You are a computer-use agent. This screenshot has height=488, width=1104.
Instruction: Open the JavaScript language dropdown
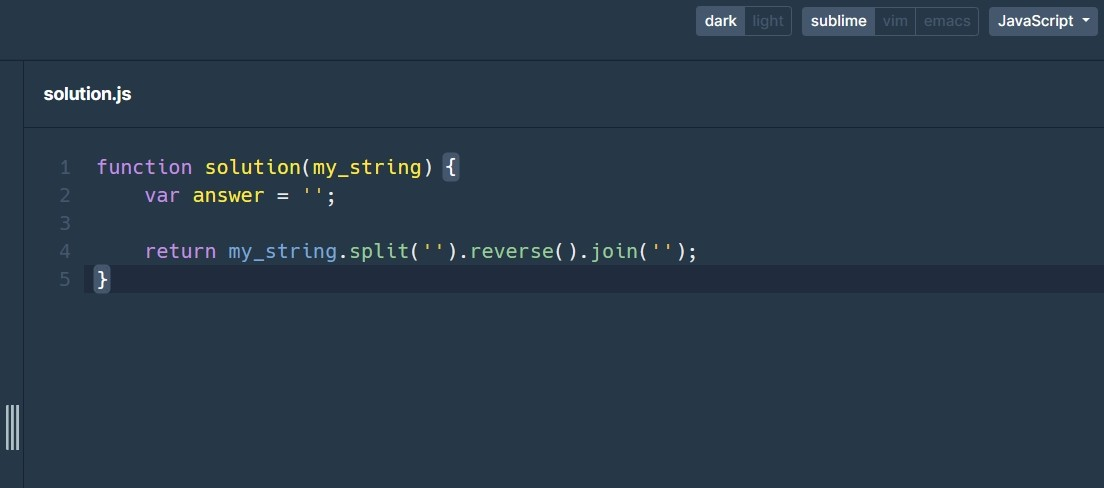(1043, 21)
